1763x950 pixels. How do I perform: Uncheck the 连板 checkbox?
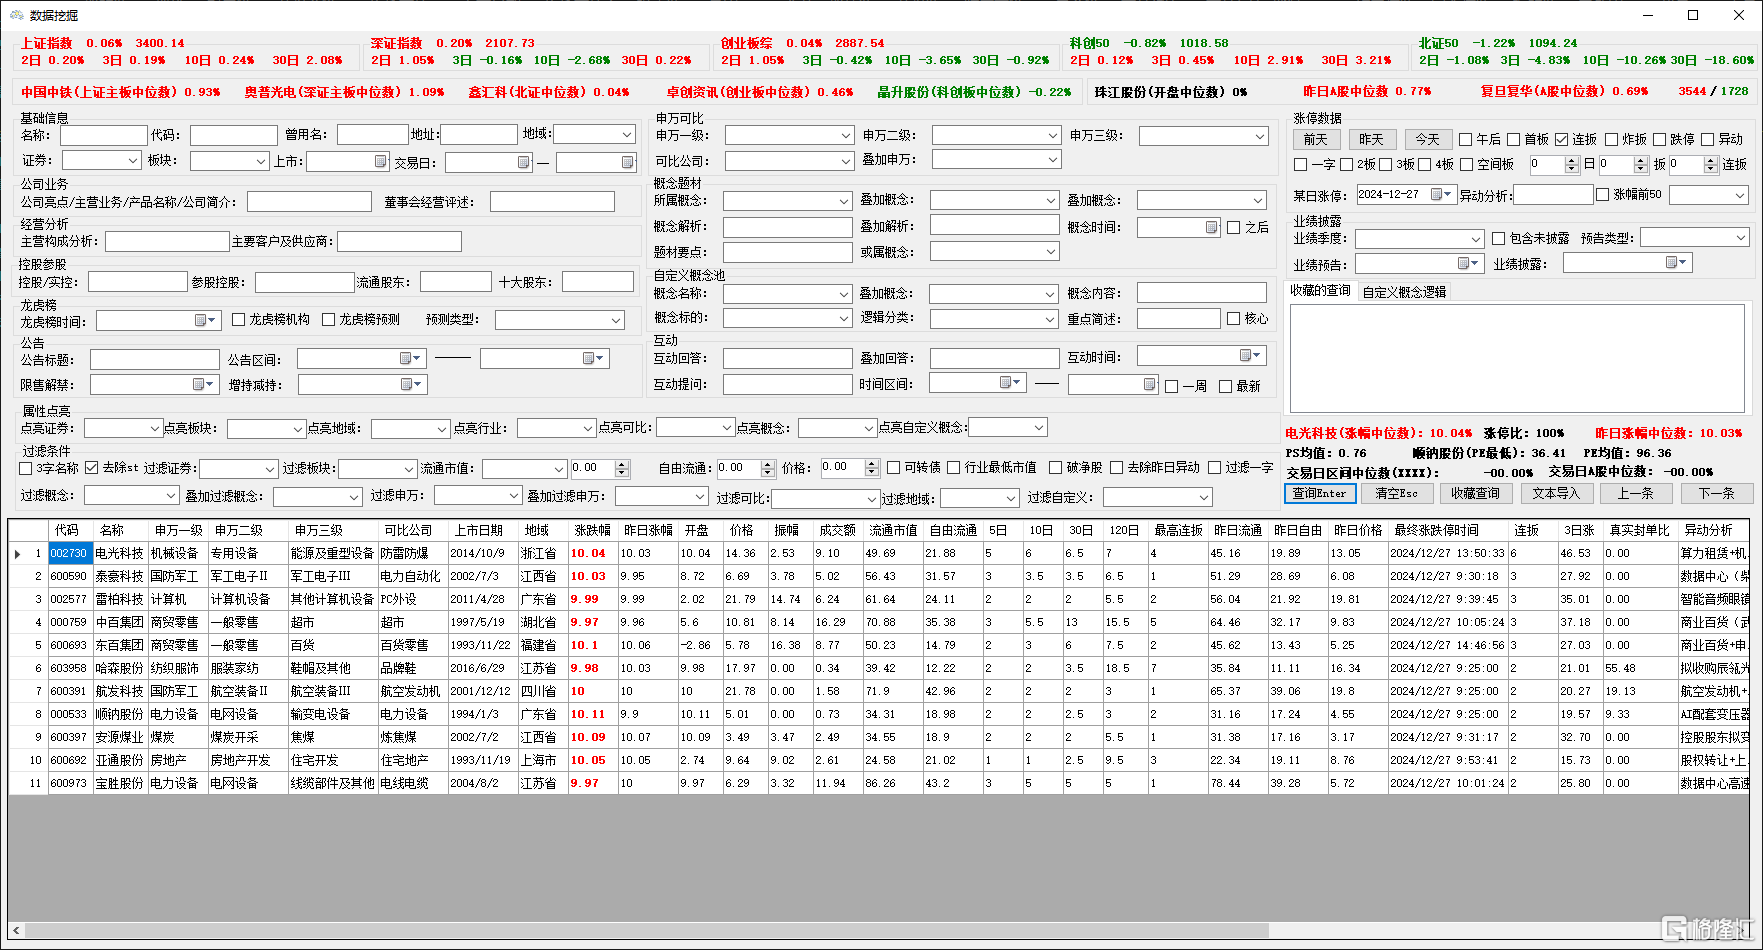click(x=1561, y=140)
